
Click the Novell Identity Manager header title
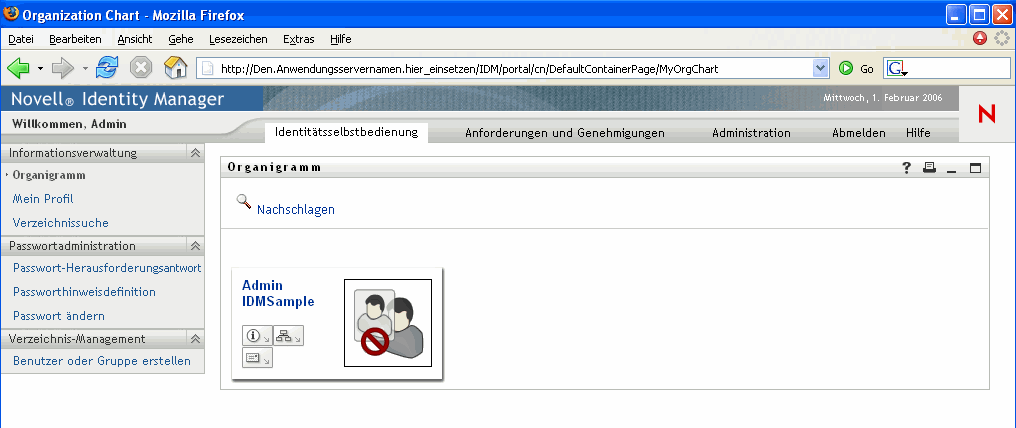(x=117, y=99)
